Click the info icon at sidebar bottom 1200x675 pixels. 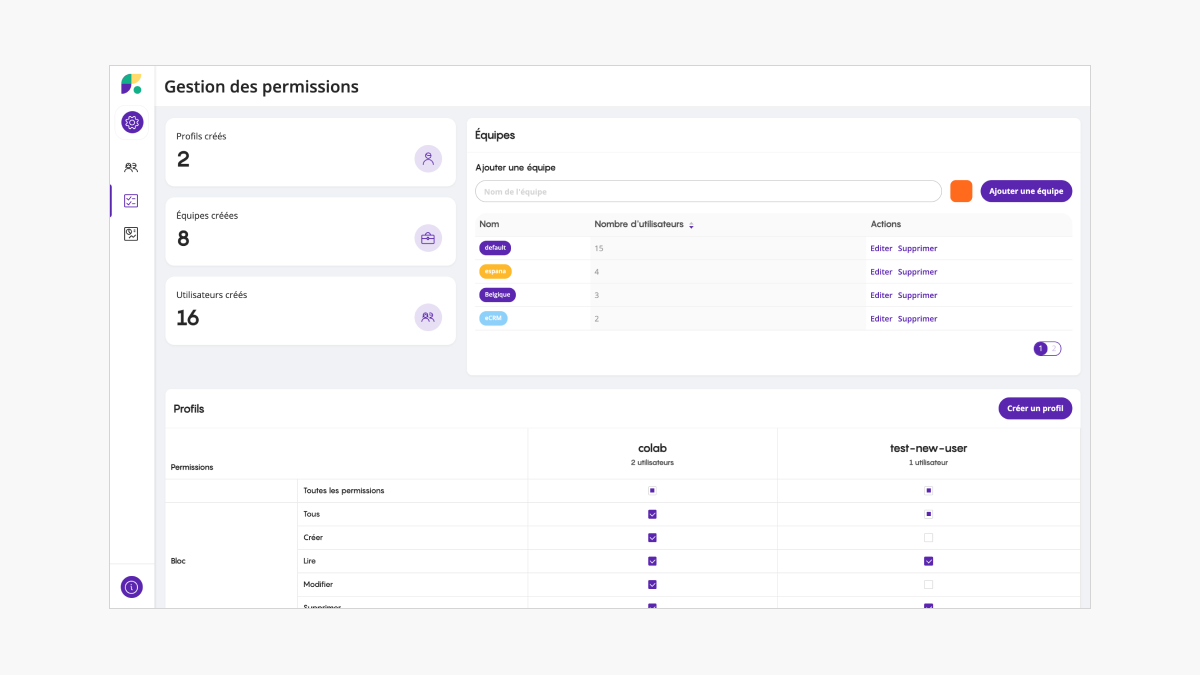click(132, 587)
